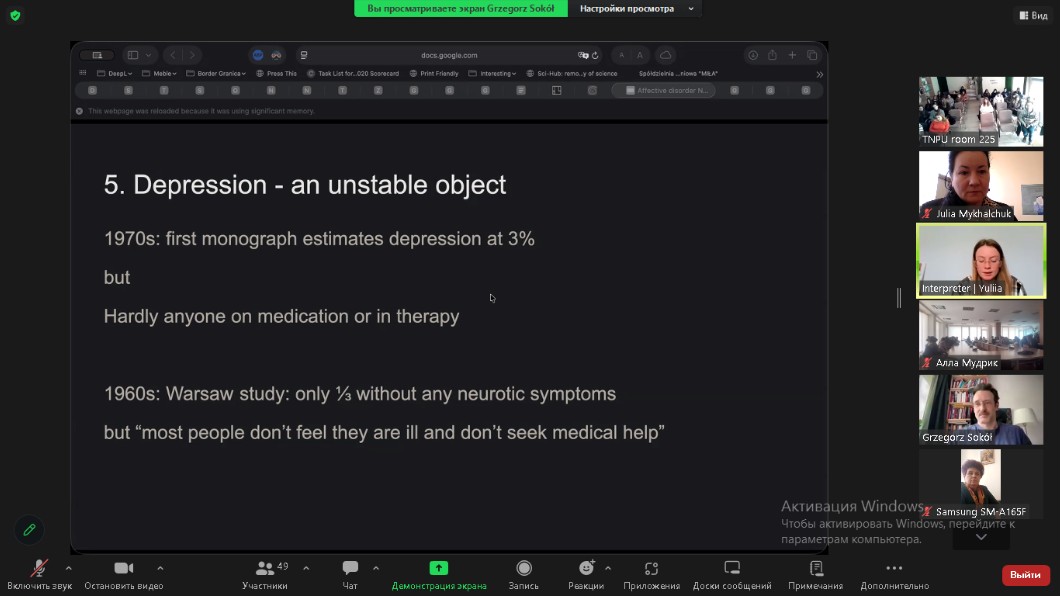Click the green encryption shield icon
The image size is (1061, 598).
(15, 15)
